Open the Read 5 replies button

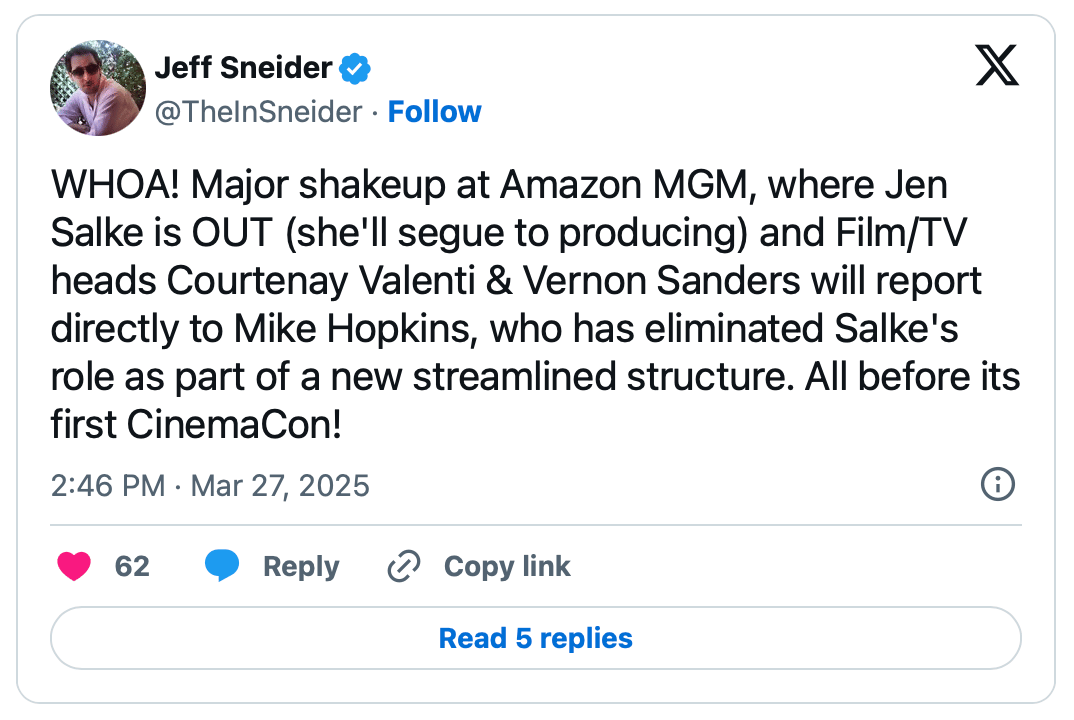(x=536, y=638)
